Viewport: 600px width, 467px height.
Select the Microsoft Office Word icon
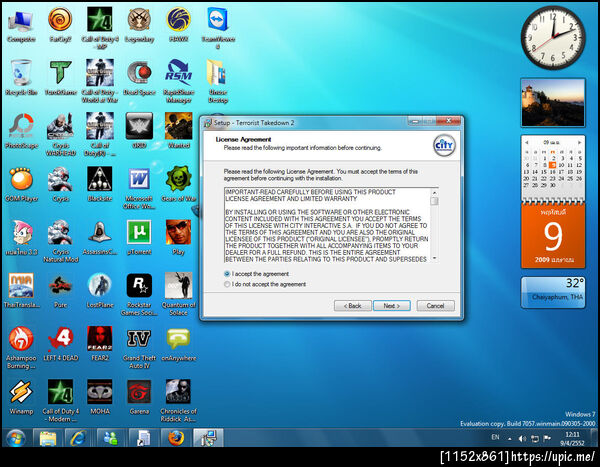[x=139, y=188]
